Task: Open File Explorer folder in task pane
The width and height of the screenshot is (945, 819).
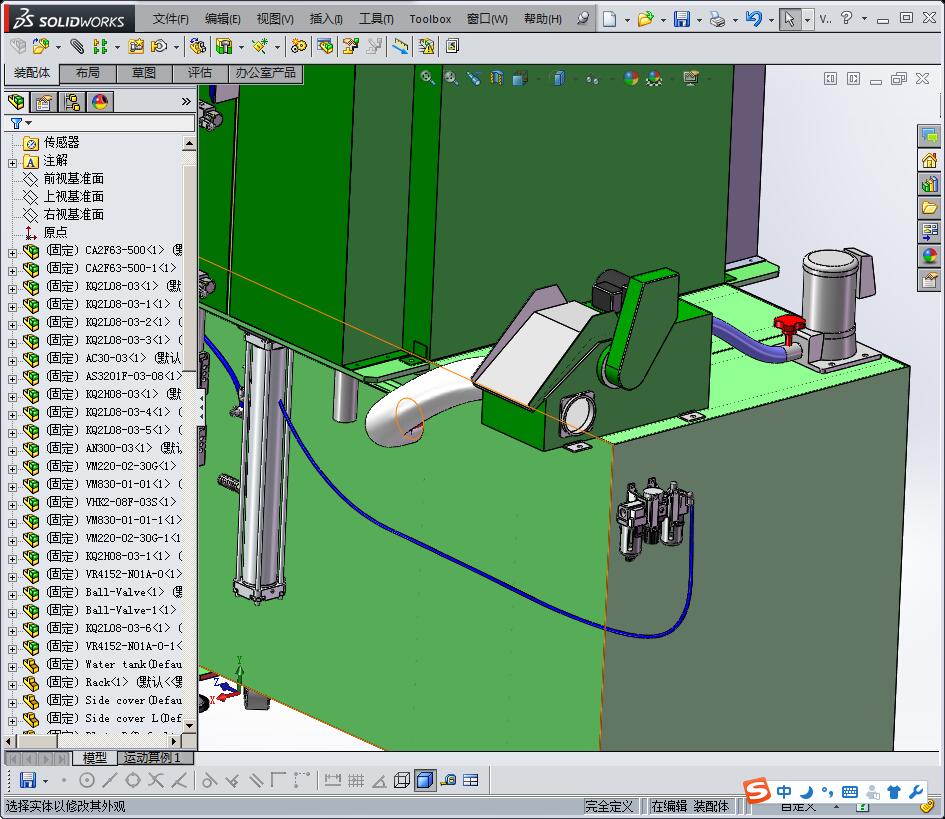Action: pyautogui.click(x=929, y=208)
